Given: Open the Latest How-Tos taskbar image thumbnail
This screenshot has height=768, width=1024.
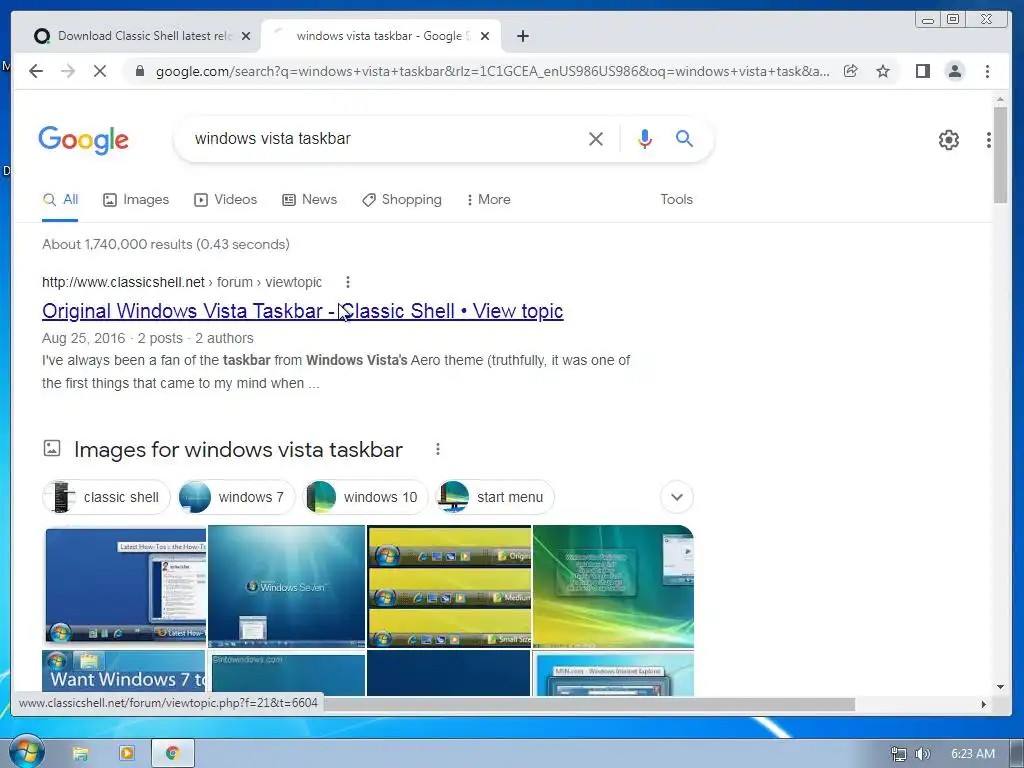Looking at the screenshot, I should coord(125,586).
